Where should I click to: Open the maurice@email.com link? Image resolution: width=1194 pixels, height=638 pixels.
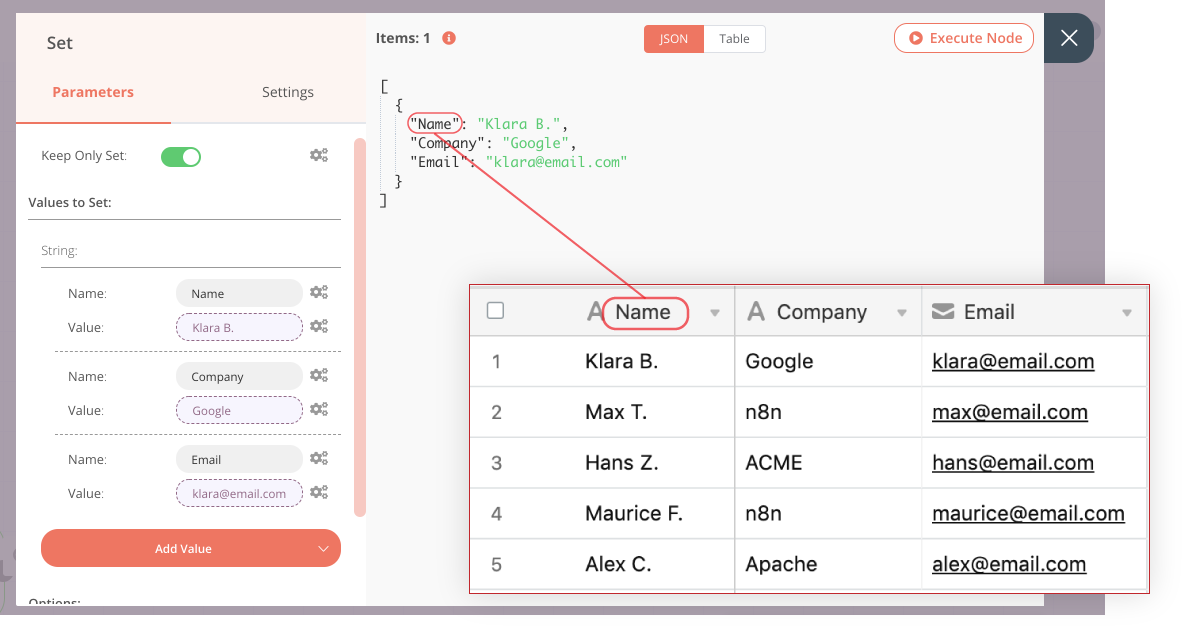pos(1028,513)
